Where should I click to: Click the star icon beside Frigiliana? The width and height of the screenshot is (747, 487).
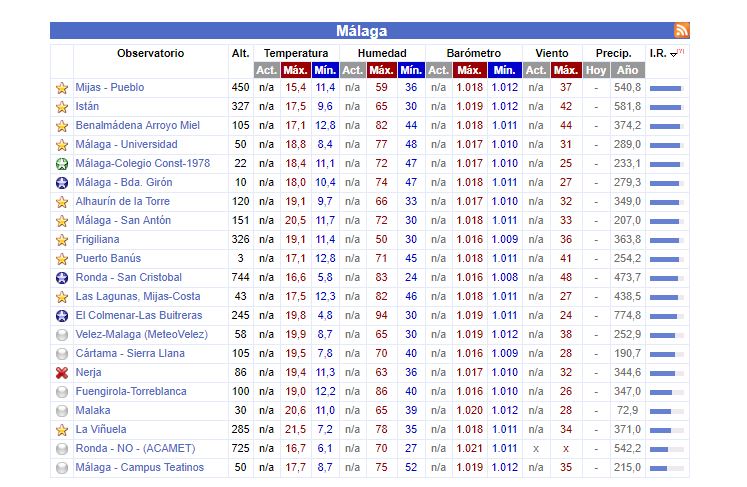[x=62, y=240]
